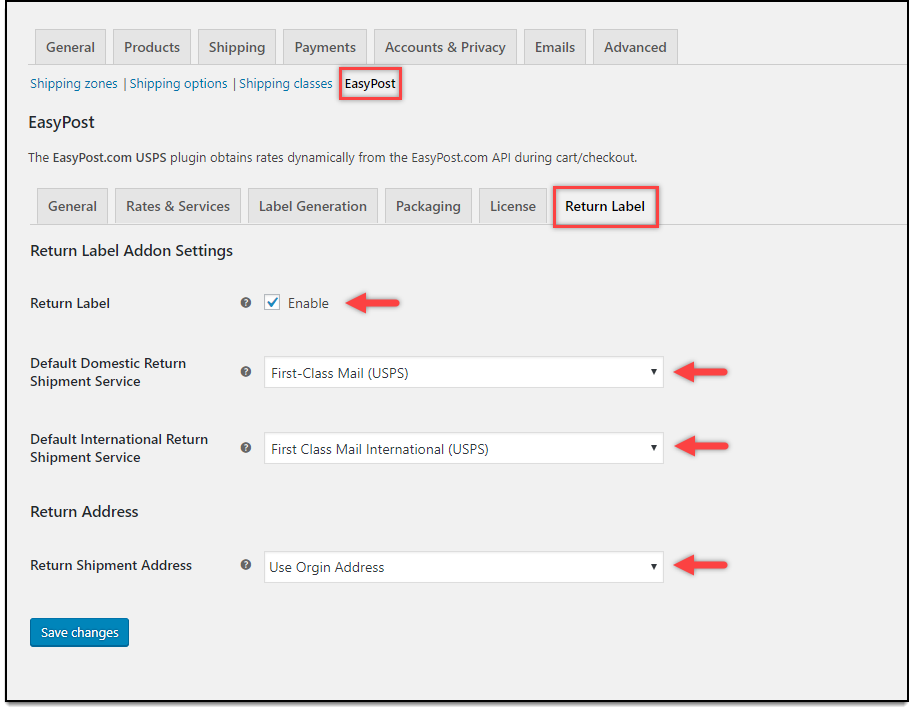The width and height of the screenshot is (914, 712).
Task: Go to the Shipping tab
Action: [x=237, y=47]
